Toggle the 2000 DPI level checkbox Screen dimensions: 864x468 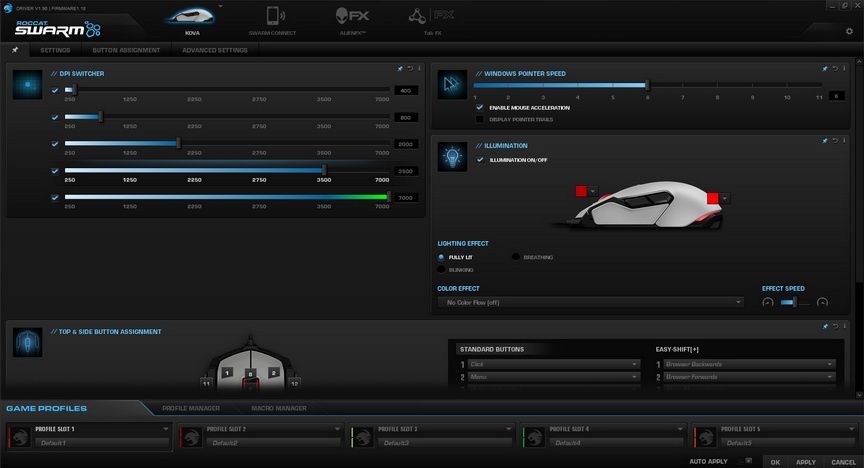point(55,144)
